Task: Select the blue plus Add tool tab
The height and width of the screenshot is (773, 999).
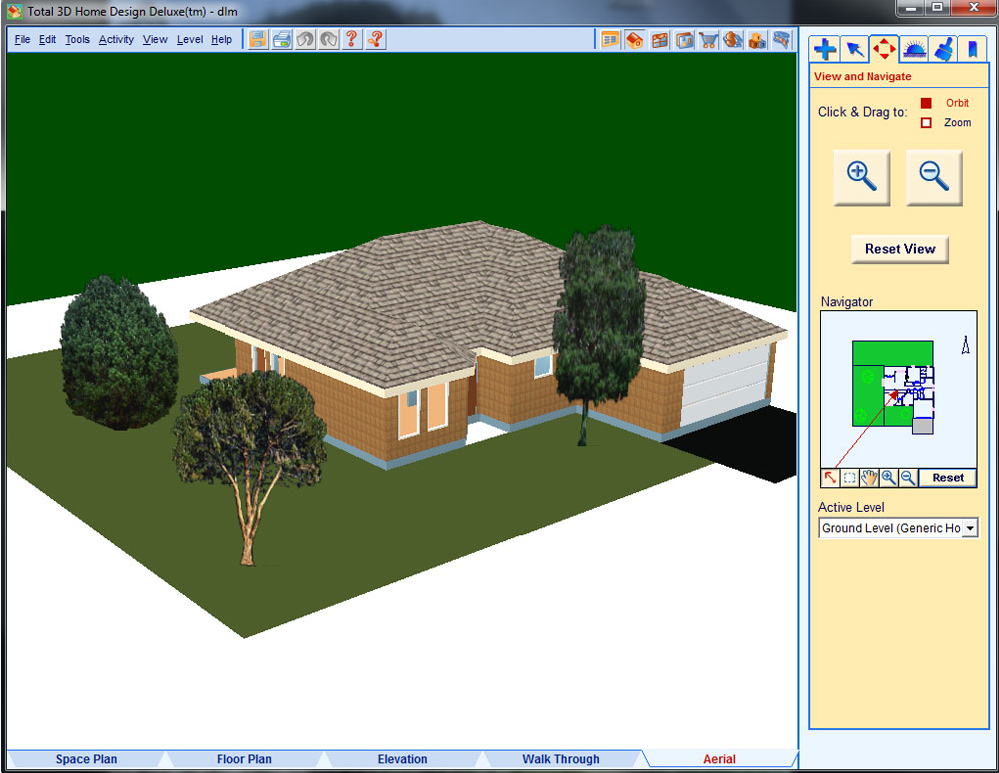Action: coord(824,49)
